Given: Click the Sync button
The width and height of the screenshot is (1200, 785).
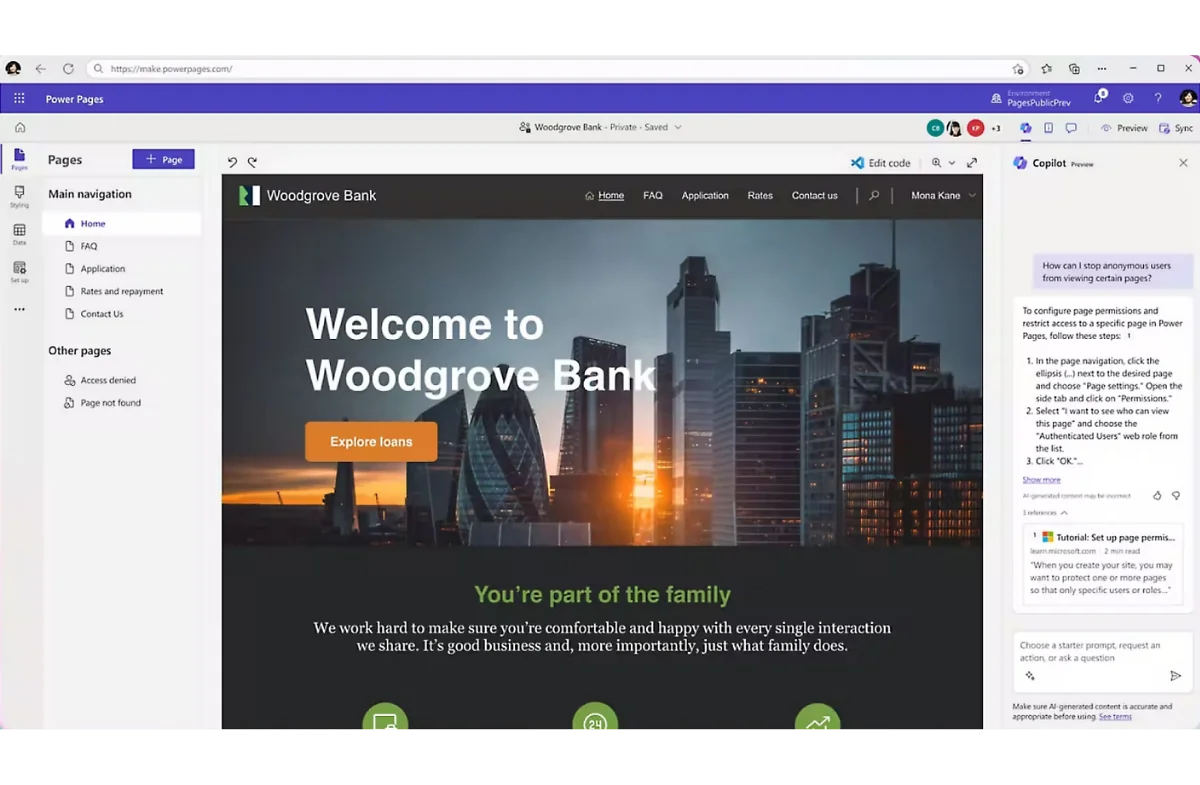Looking at the screenshot, I should [x=1176, y=128].
